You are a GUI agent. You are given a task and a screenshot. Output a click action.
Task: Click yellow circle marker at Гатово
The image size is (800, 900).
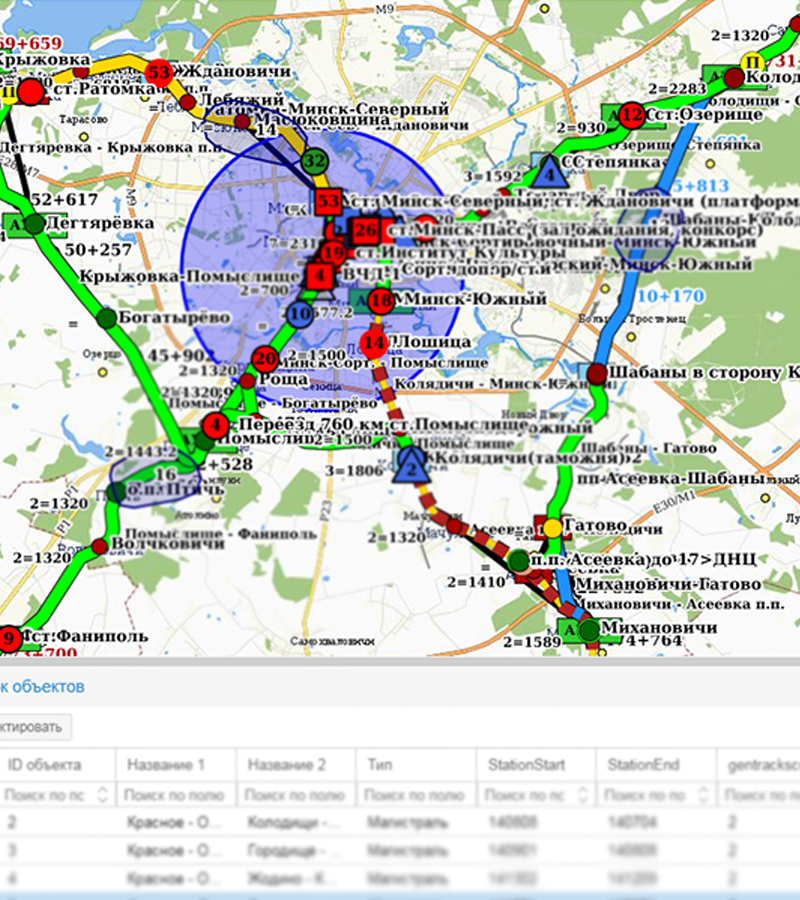coord(552,527)
